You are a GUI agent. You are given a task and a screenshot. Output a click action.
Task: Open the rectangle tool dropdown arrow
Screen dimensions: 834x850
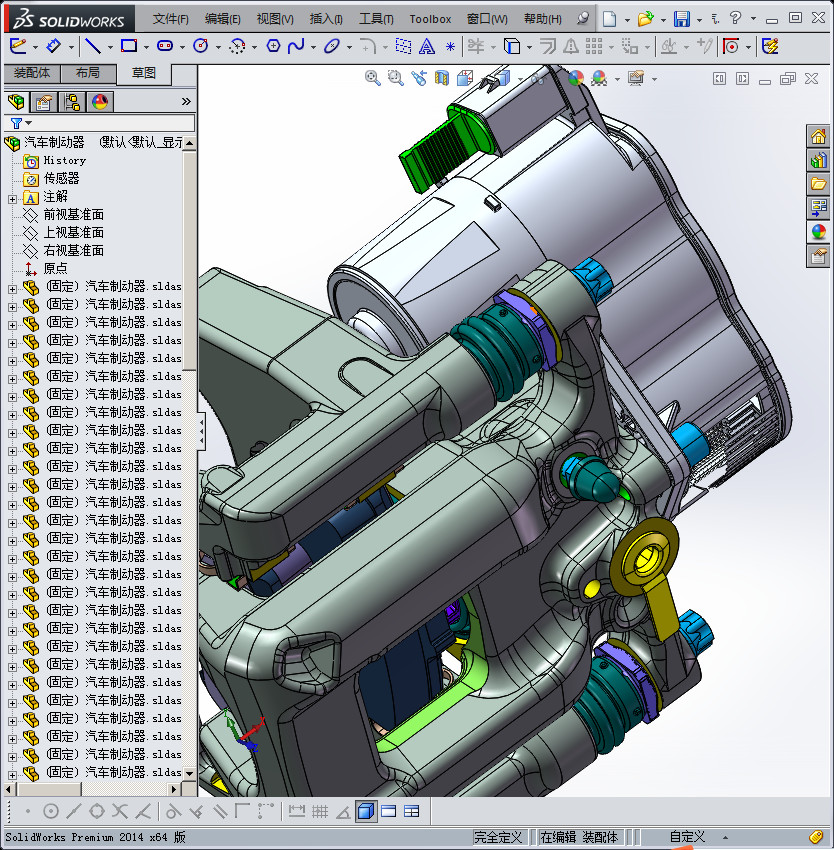146,46
